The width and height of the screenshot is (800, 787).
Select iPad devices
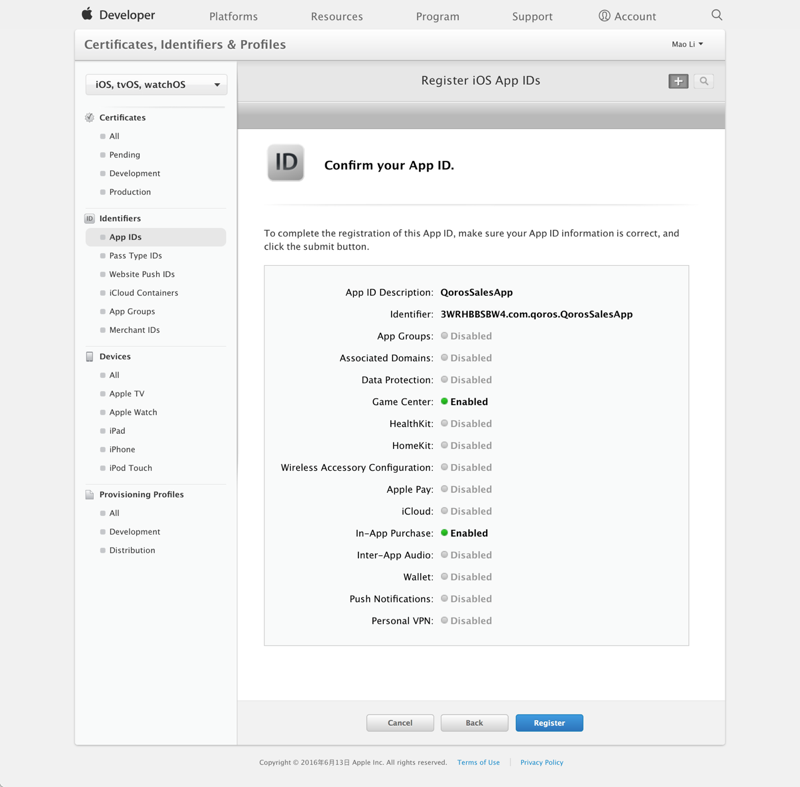pyautogui.click(x=117, y=431)
